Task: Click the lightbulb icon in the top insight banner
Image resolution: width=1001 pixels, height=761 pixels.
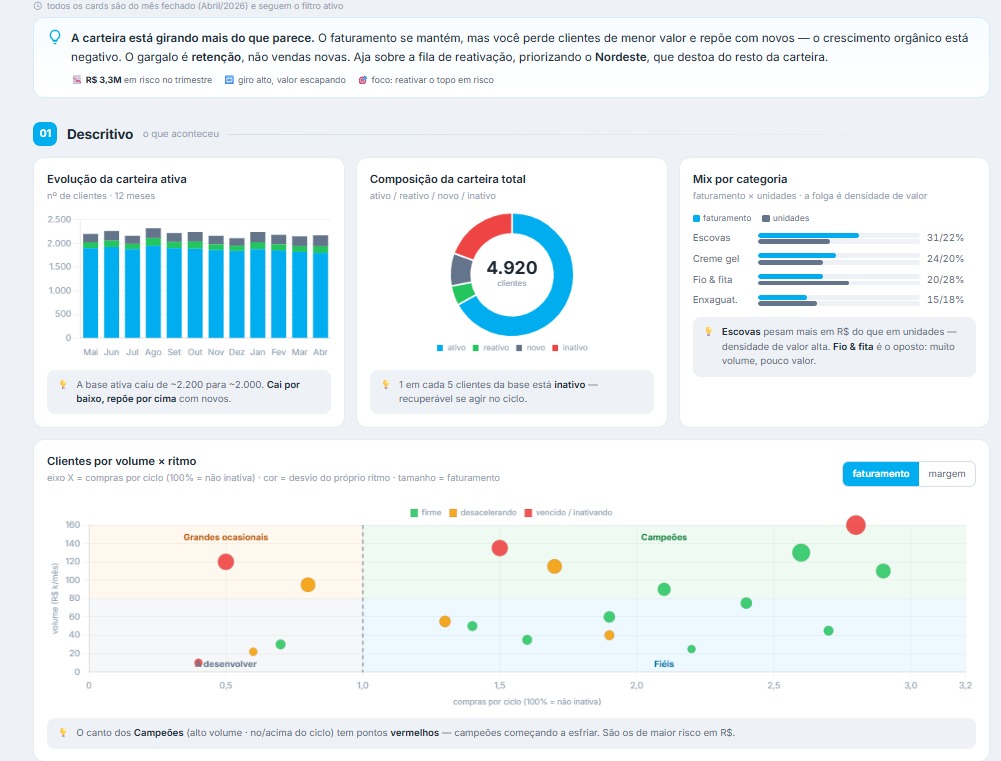Action: (56, 37)
